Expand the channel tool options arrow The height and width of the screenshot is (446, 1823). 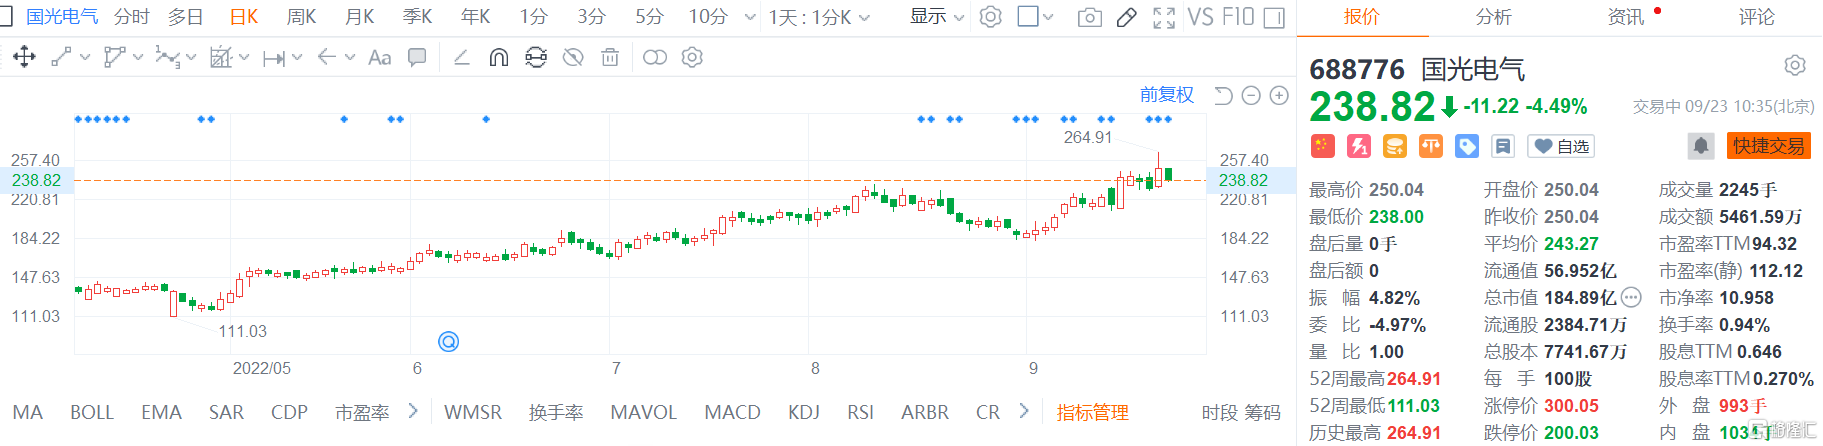pos(138,58)
